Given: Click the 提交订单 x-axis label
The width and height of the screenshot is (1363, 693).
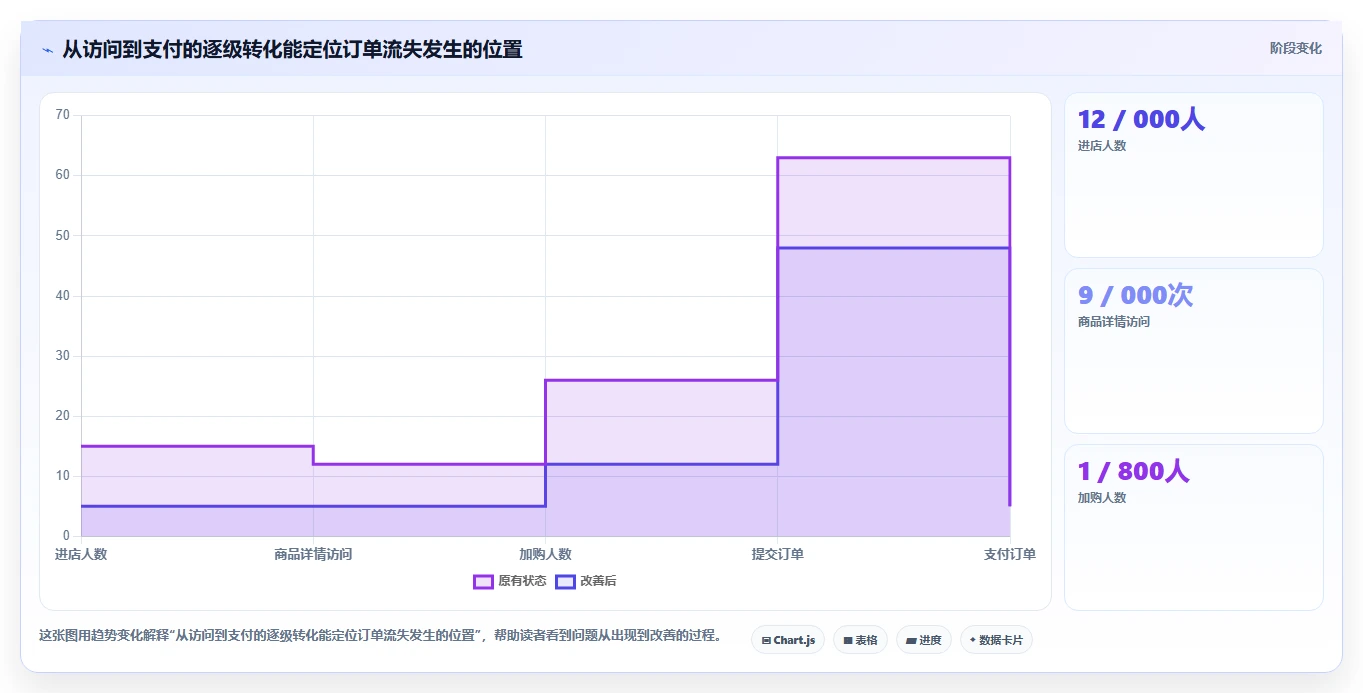Looking at the screenshot, I should tap(778, 554).
